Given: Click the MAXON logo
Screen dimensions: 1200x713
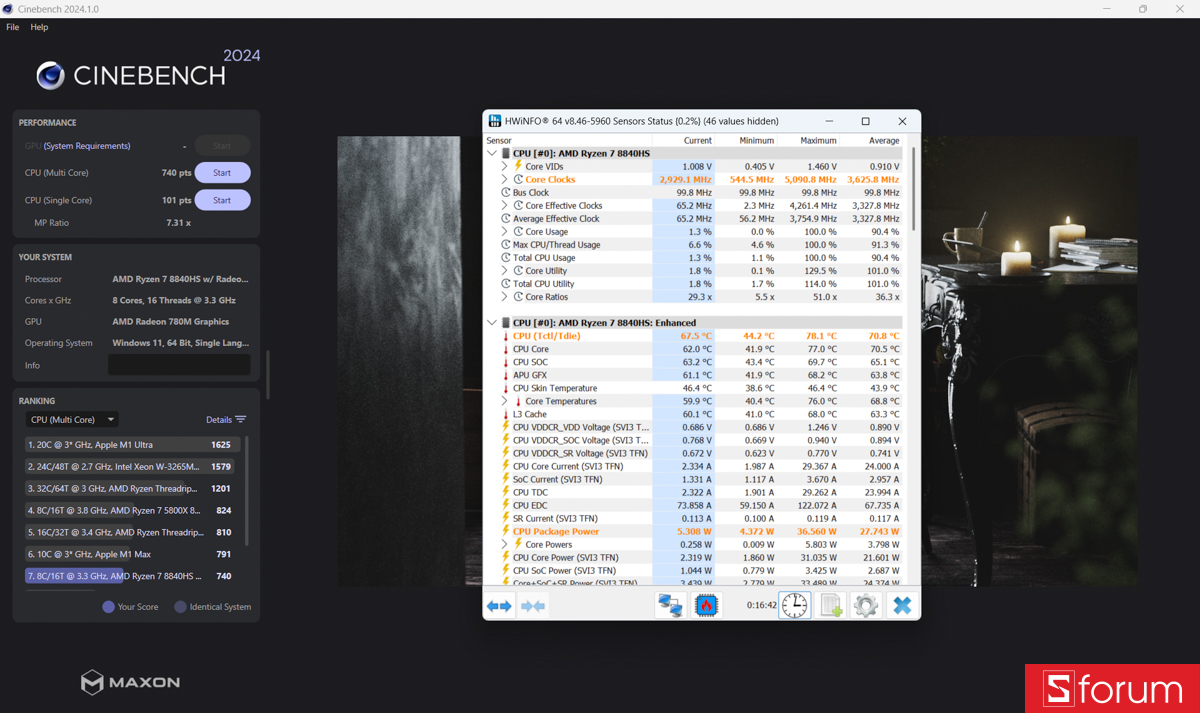Looking at the screenshot, I should [x=131, y=683].
